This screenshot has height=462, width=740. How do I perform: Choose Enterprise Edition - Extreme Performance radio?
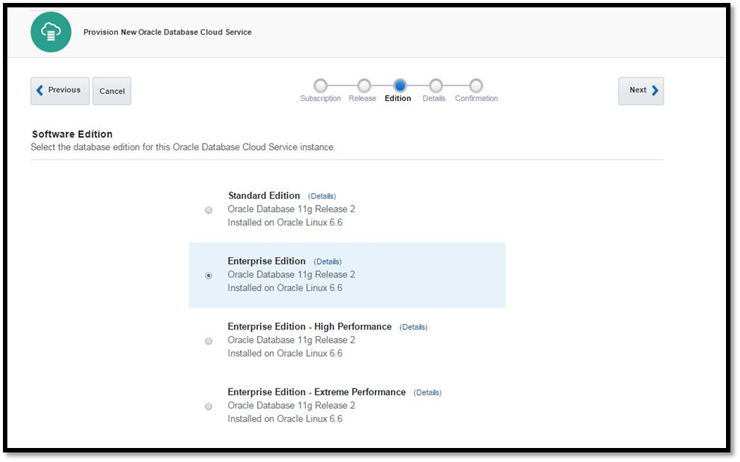(208, 406)
